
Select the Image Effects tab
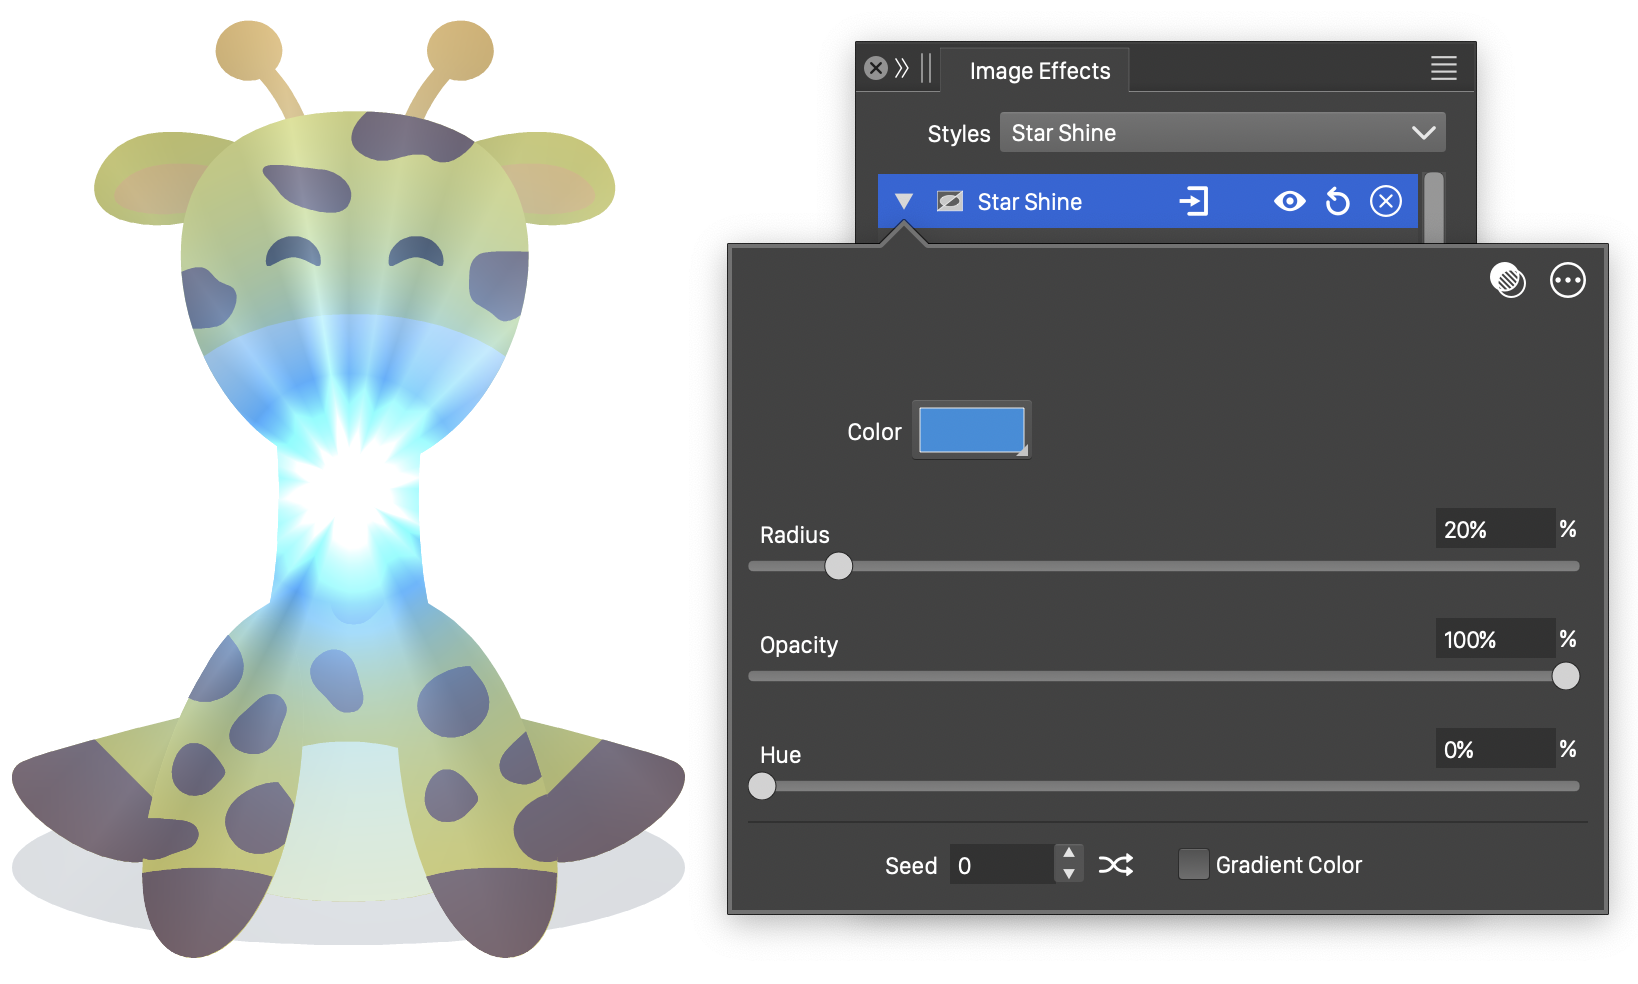pyautogui.click(x=1039, y=71)
